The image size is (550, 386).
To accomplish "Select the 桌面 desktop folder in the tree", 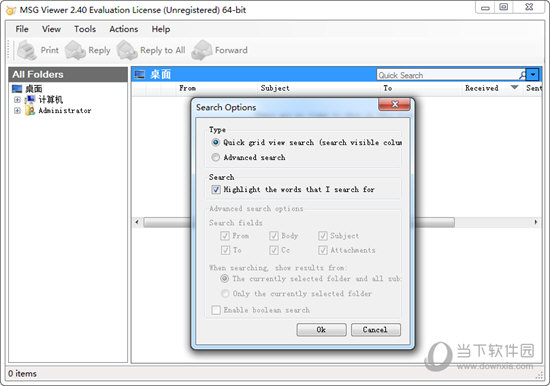I will coord(34,88).
